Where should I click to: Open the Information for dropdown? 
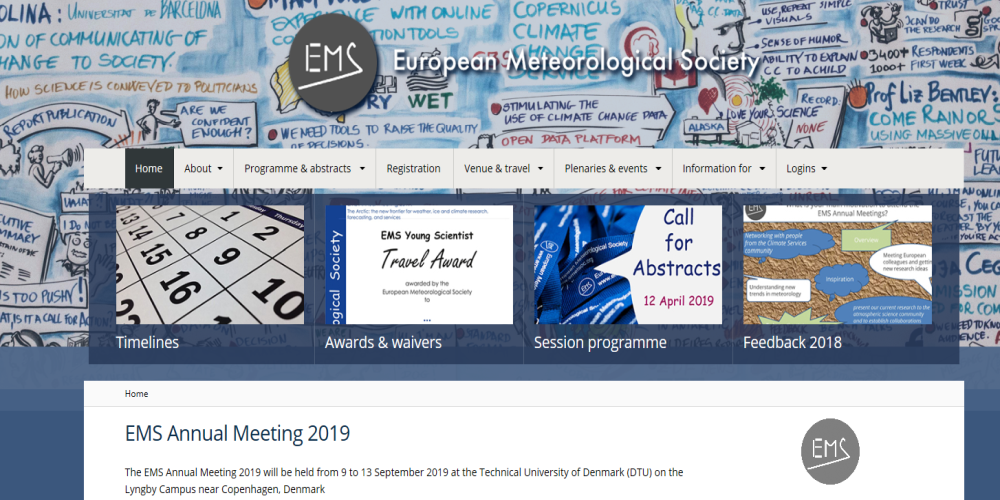tap(724, 168)
